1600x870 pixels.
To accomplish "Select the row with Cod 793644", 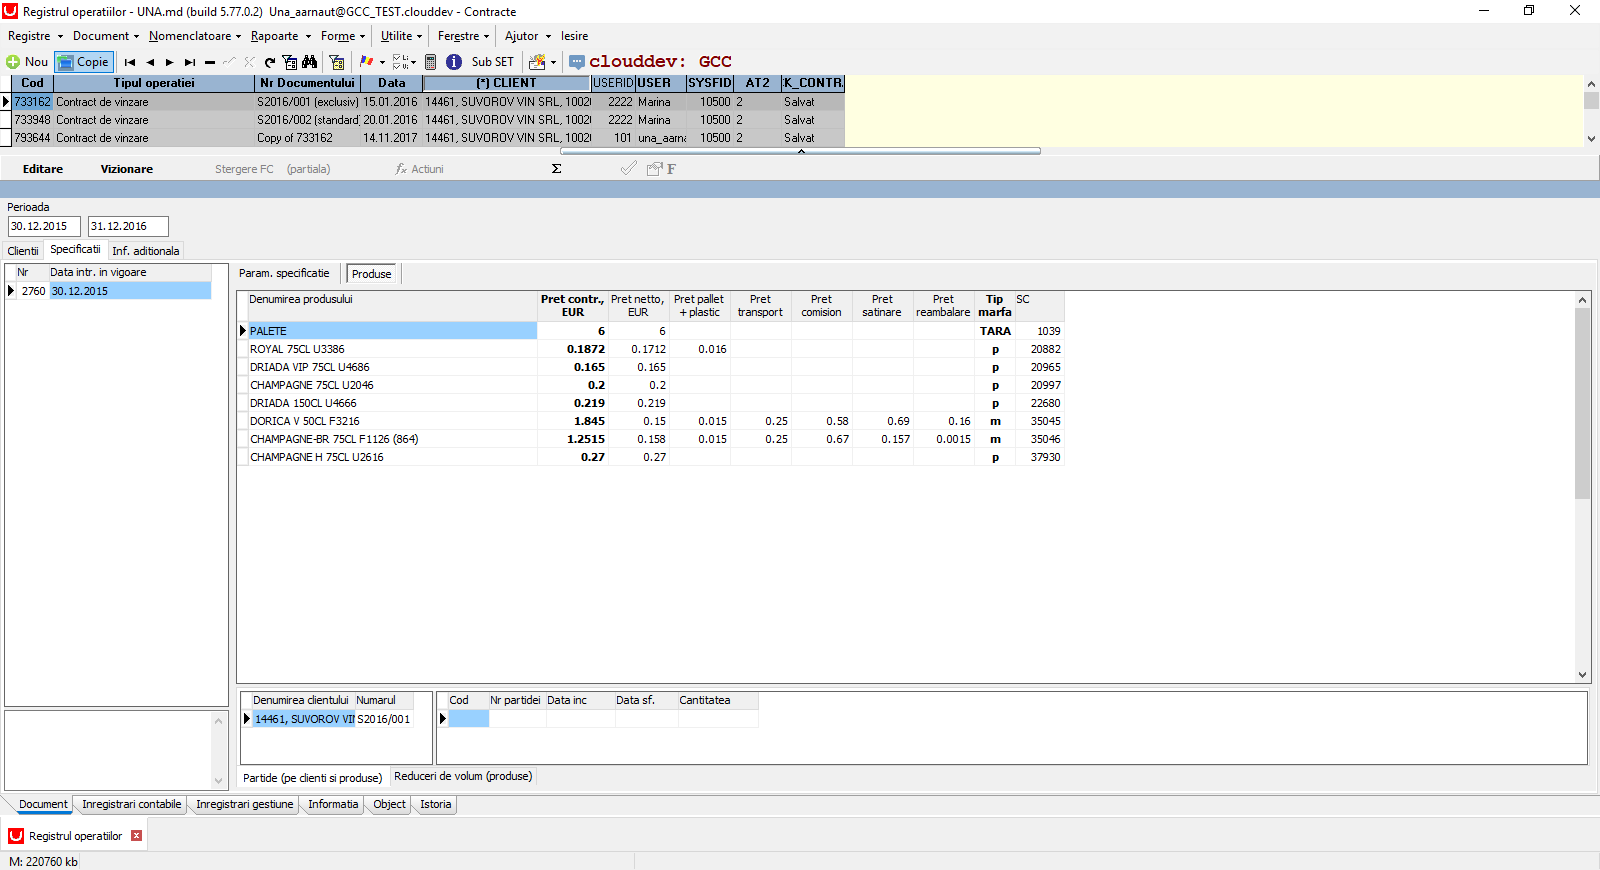I will click(428, 138).
